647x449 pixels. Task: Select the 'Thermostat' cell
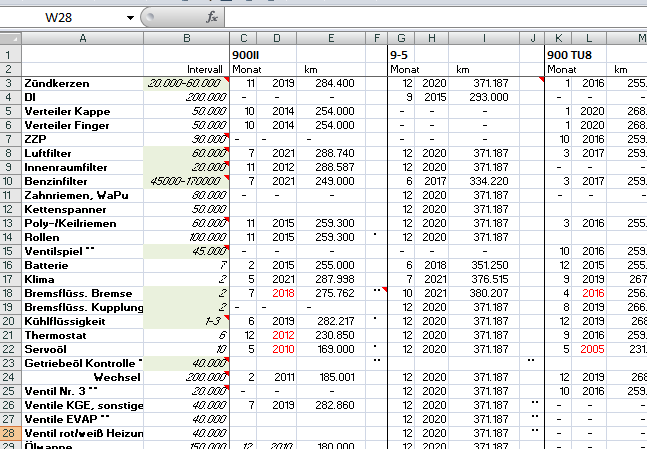pyautogui.click(x=83, y=336)
